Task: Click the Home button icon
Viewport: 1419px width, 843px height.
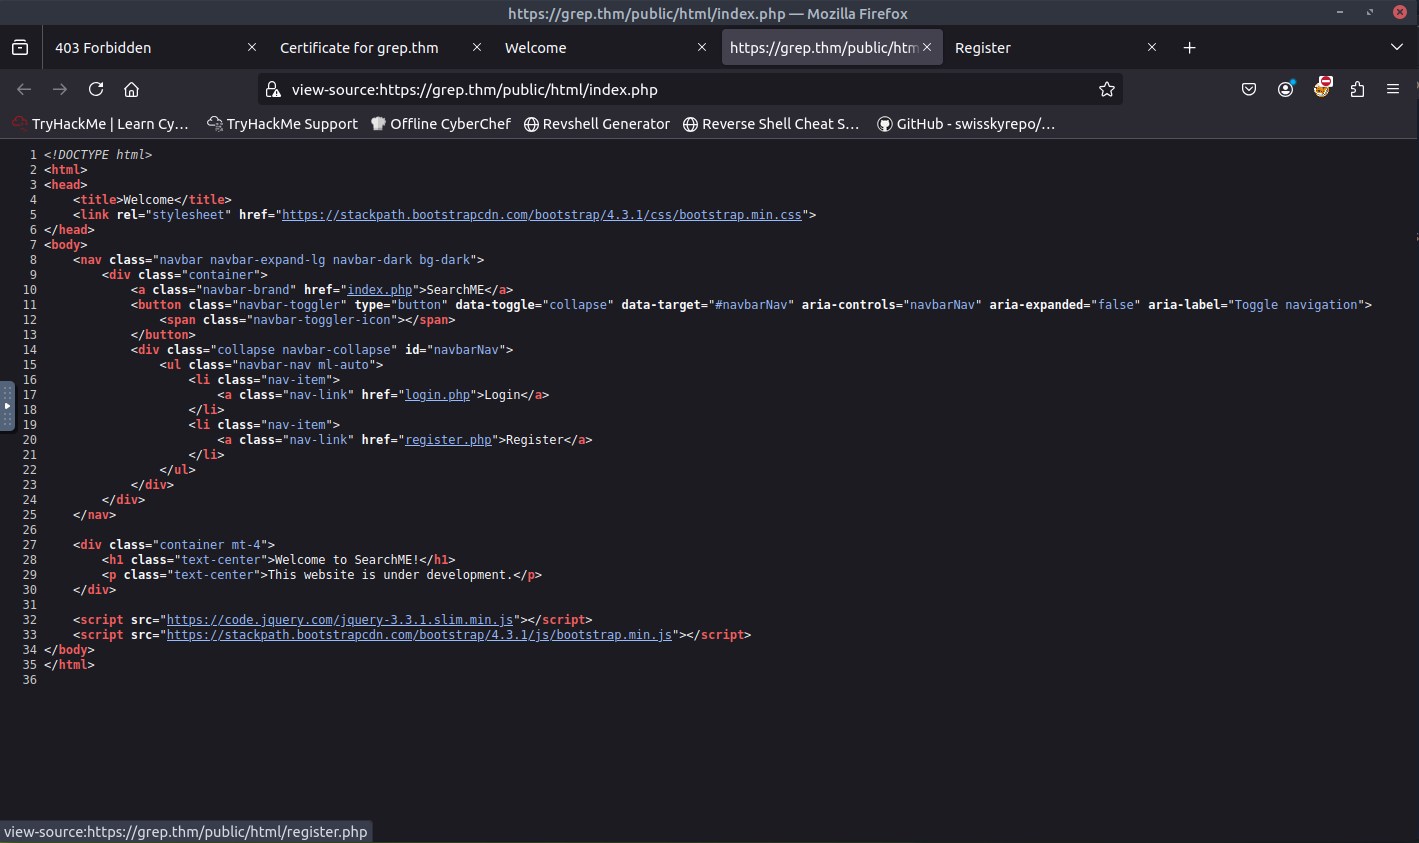Action: [131, 89]
